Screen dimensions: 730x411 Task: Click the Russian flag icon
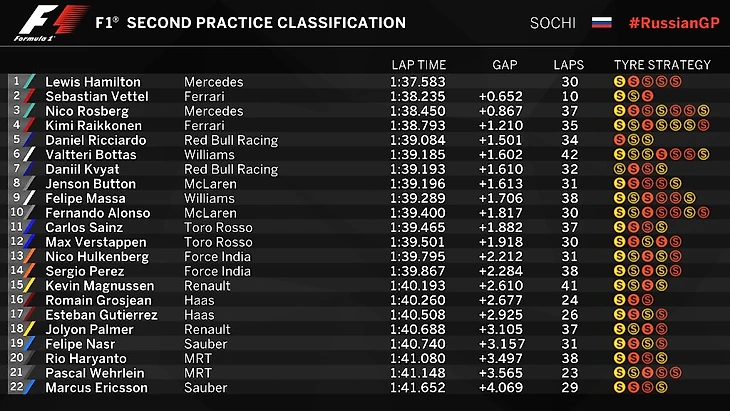(x=601, y=22)
